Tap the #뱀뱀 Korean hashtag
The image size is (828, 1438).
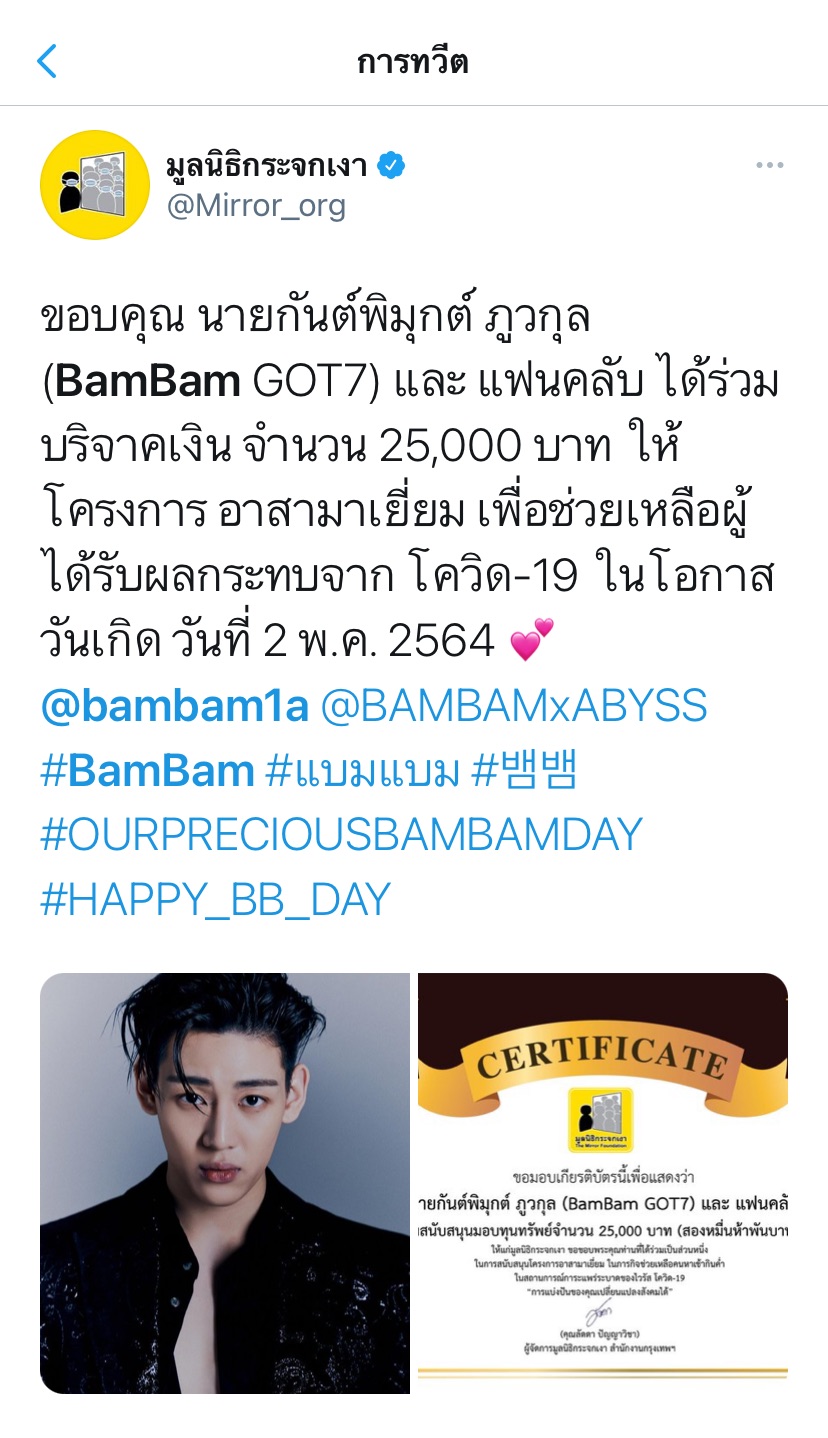[523, 770]
